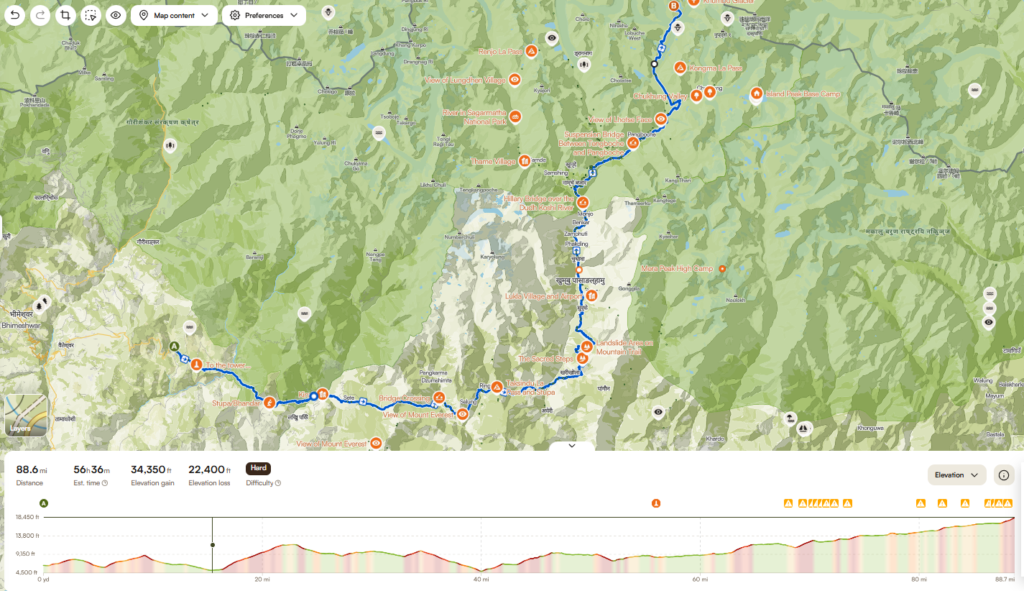Click start marker A on elevation timeline
This screenshot has width=1024, height=591.
tap(44, 503)
